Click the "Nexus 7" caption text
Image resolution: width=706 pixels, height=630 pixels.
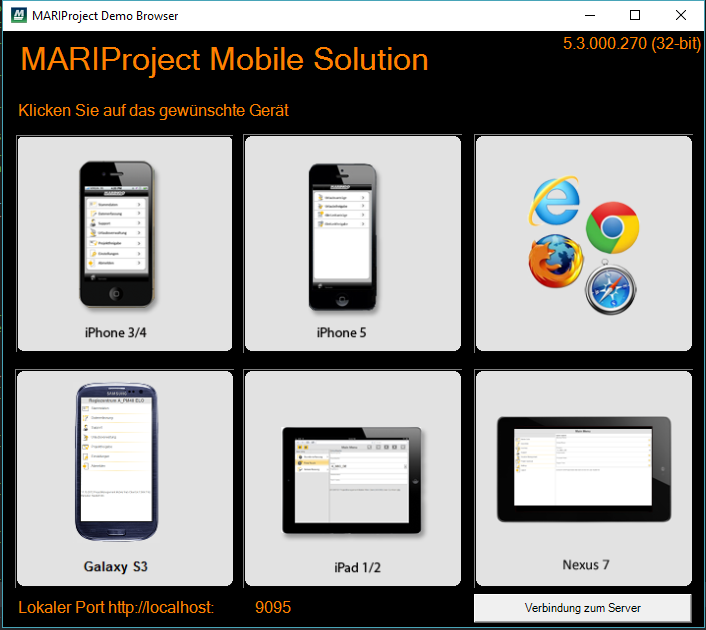coord(586,565)
